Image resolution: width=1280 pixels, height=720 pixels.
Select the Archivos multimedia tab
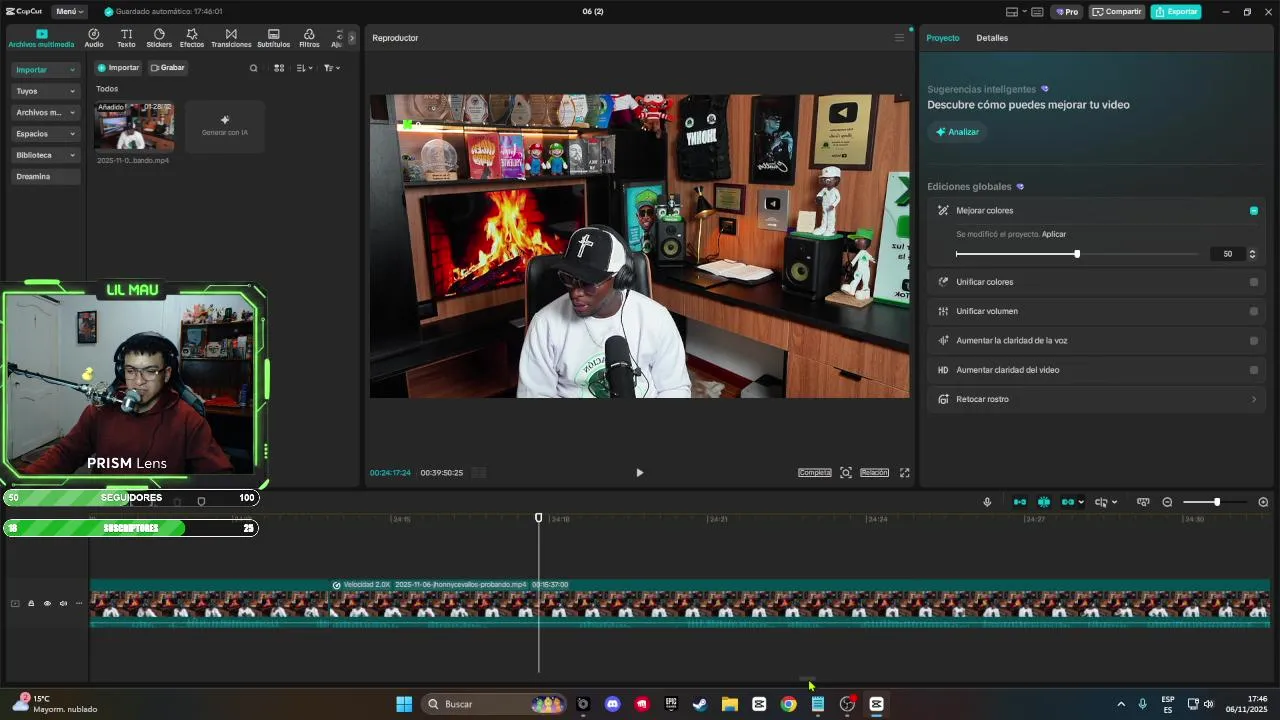(41, 38)
